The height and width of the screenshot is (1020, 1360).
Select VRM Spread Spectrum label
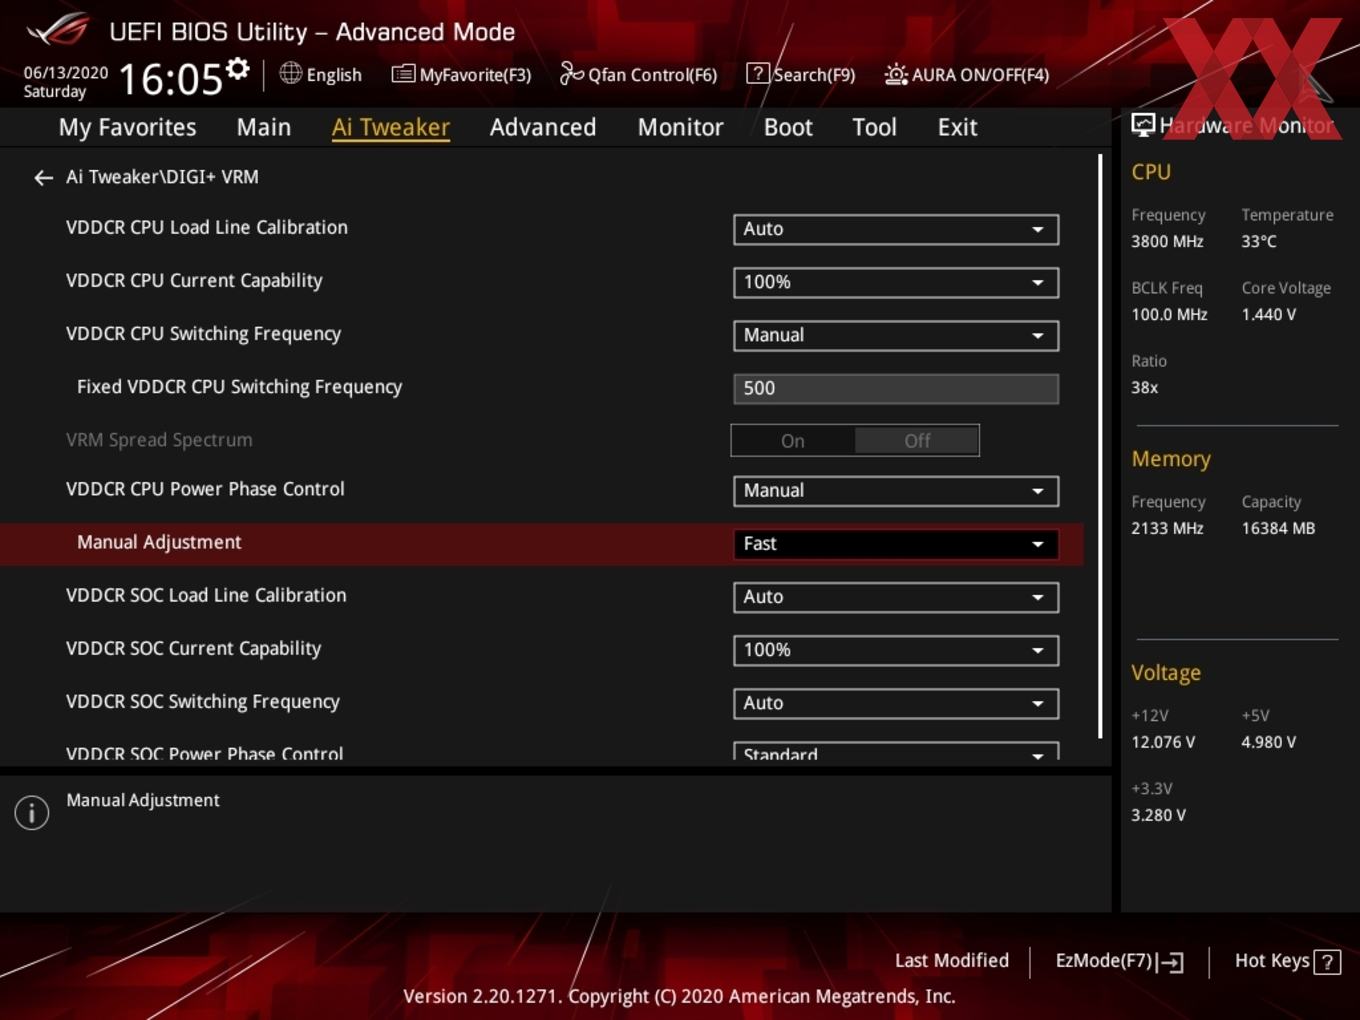159,440
